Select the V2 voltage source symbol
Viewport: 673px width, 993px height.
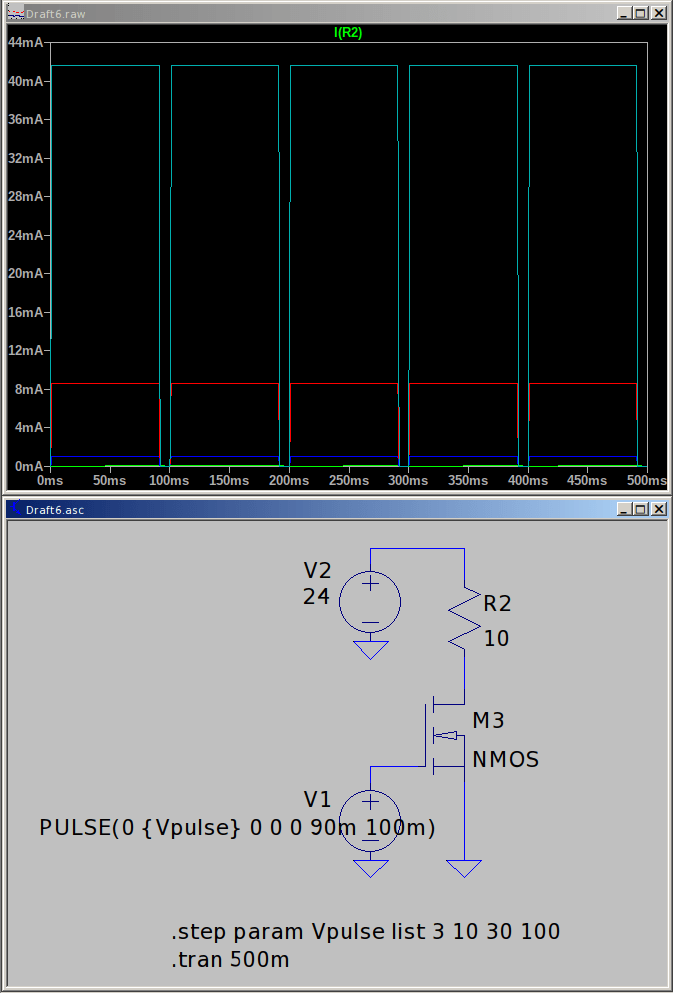click(x=370, y=601)
